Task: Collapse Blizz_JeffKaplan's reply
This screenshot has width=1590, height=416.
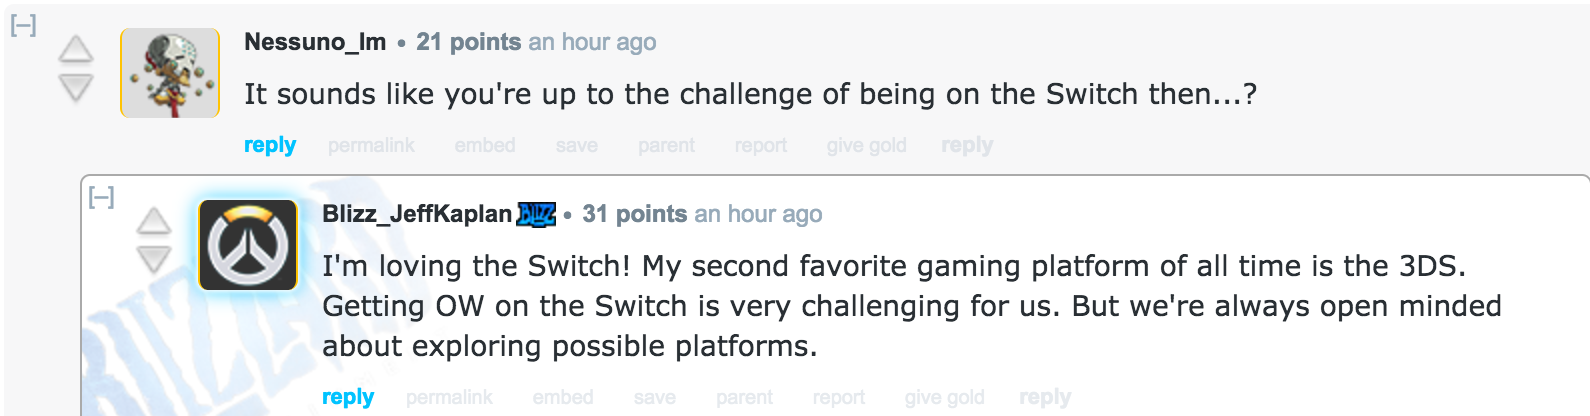Action: (101, 198)
